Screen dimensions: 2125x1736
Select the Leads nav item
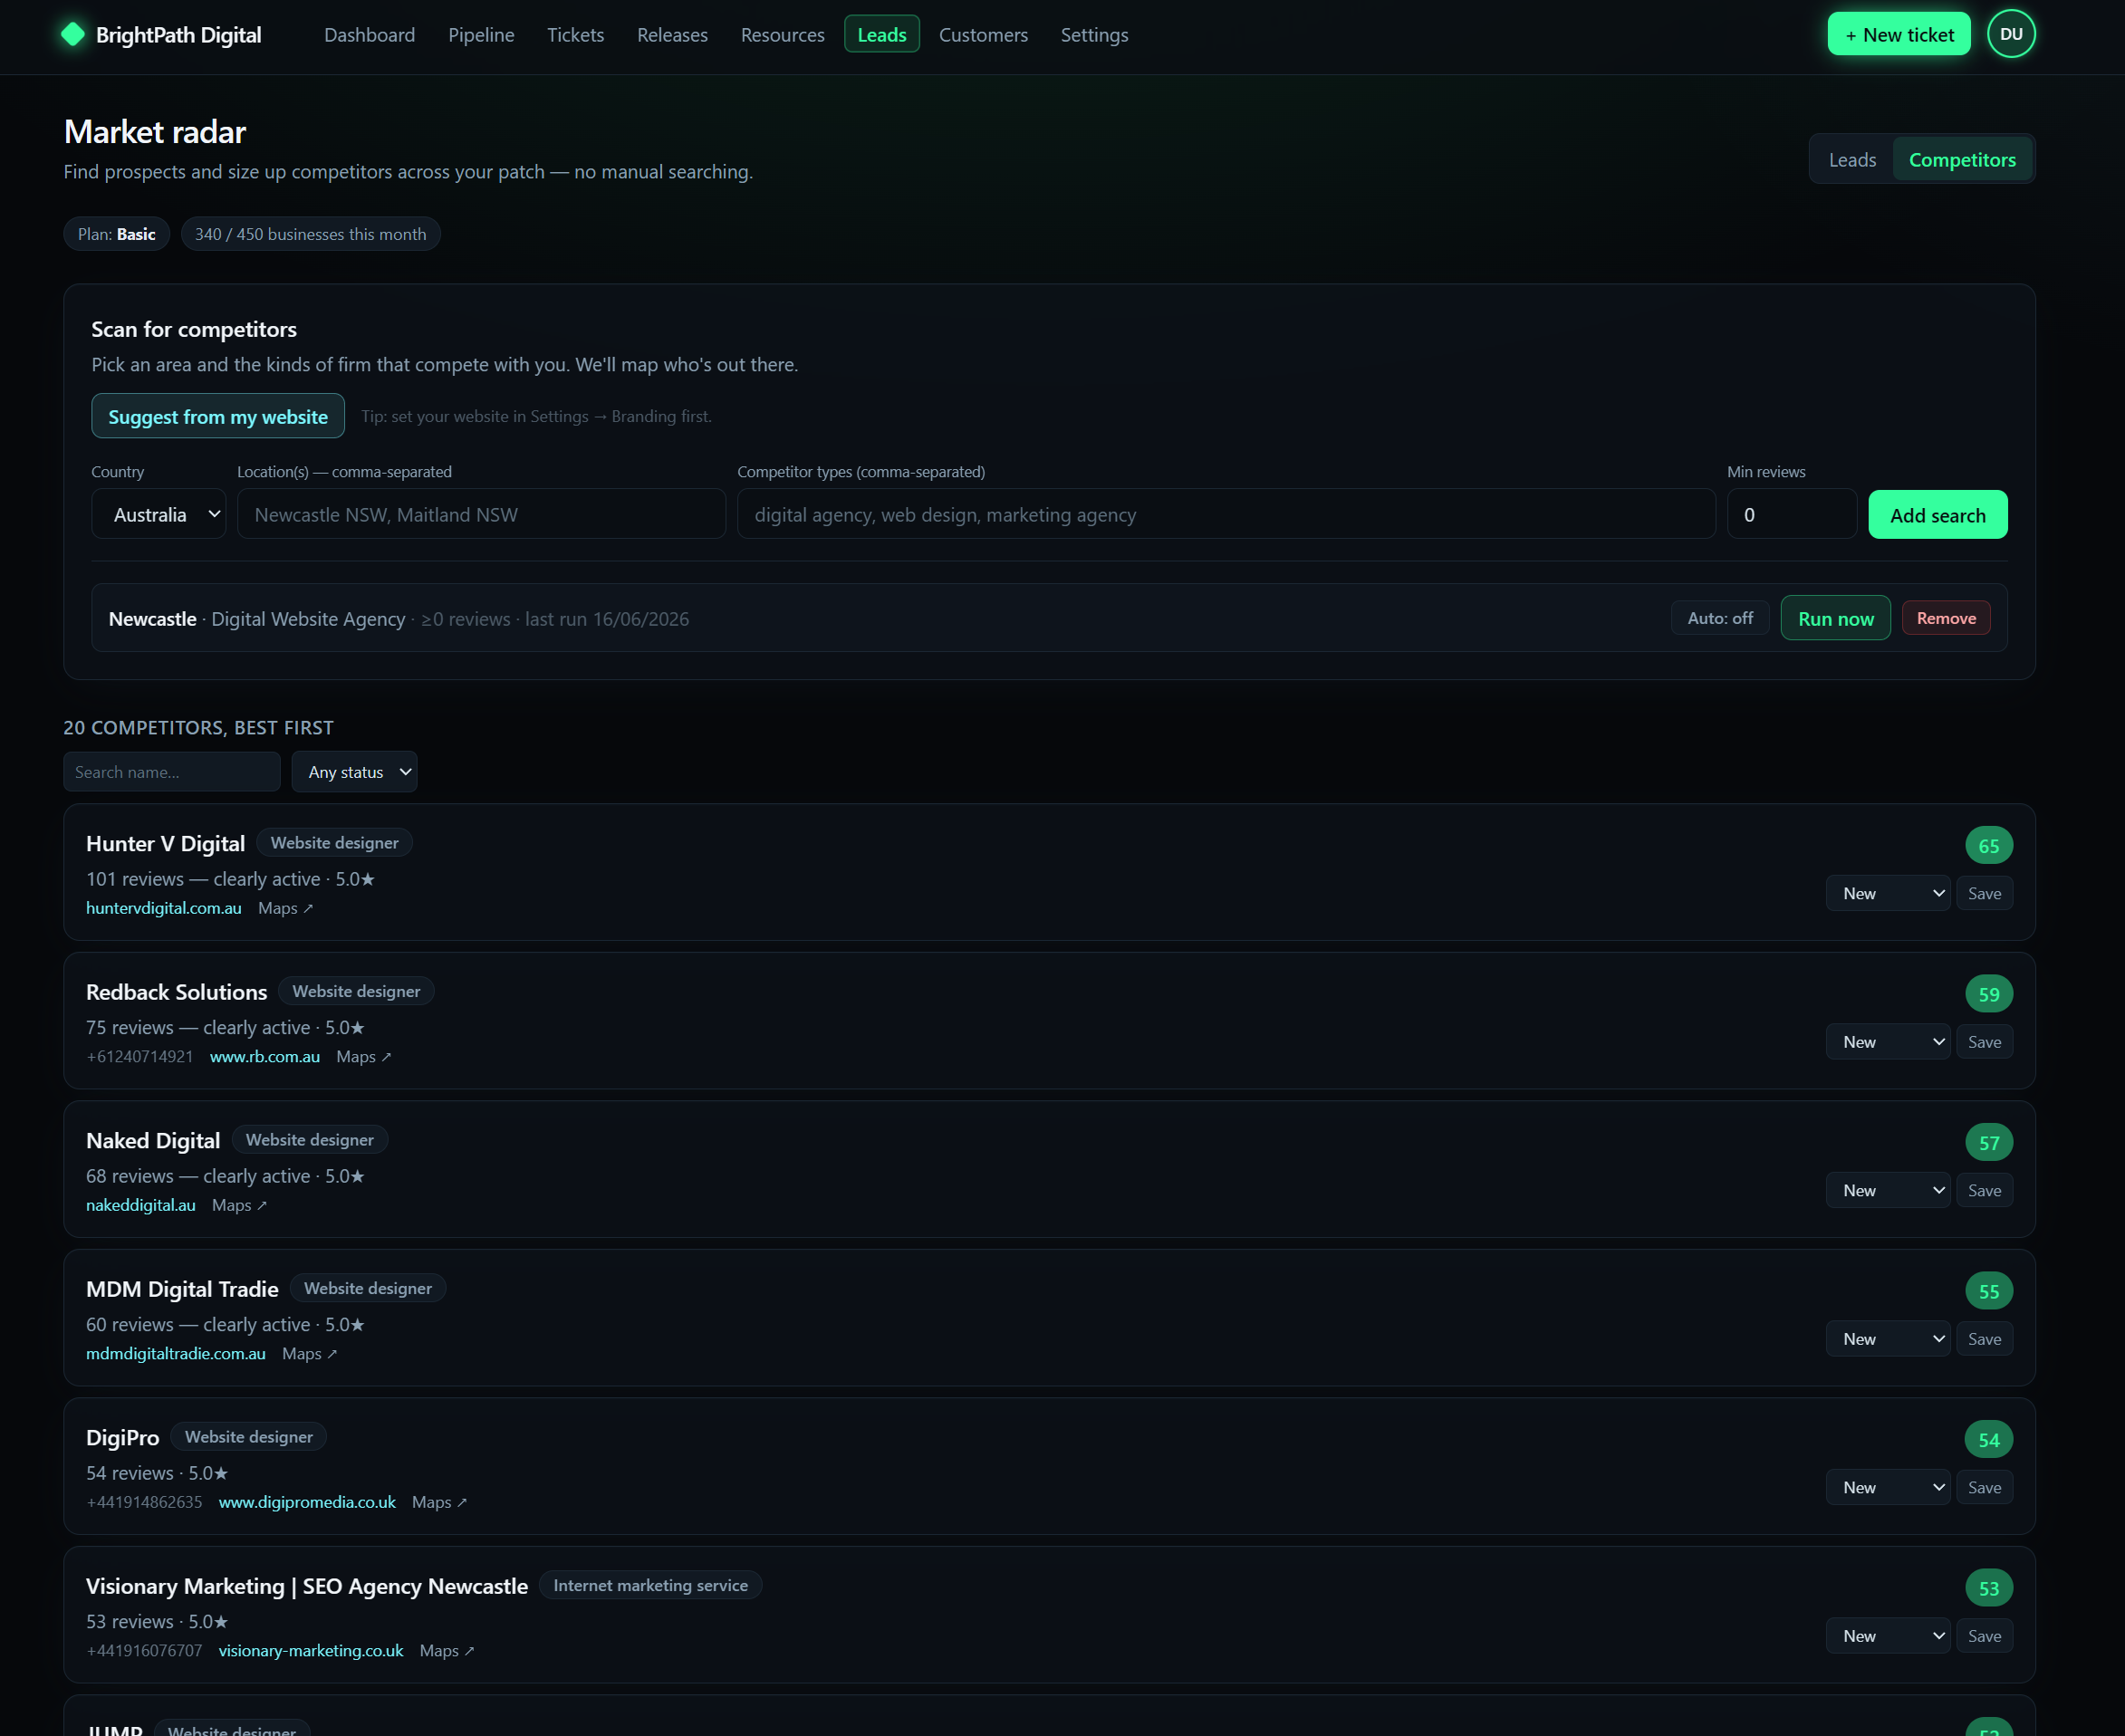coord(882,35)
